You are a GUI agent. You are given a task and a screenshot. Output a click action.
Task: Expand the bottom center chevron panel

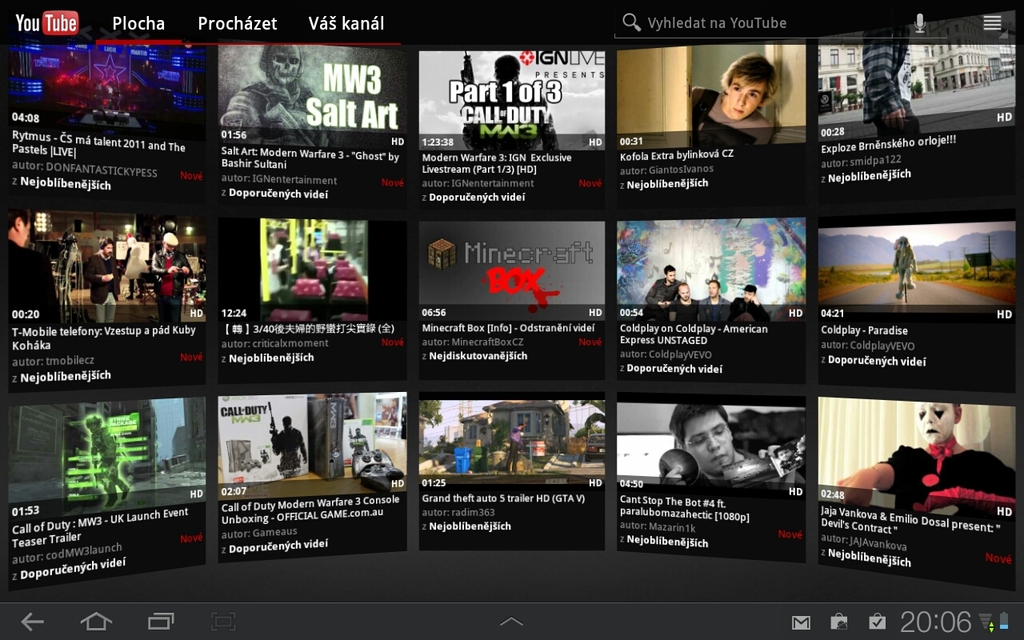pos(511,620)
